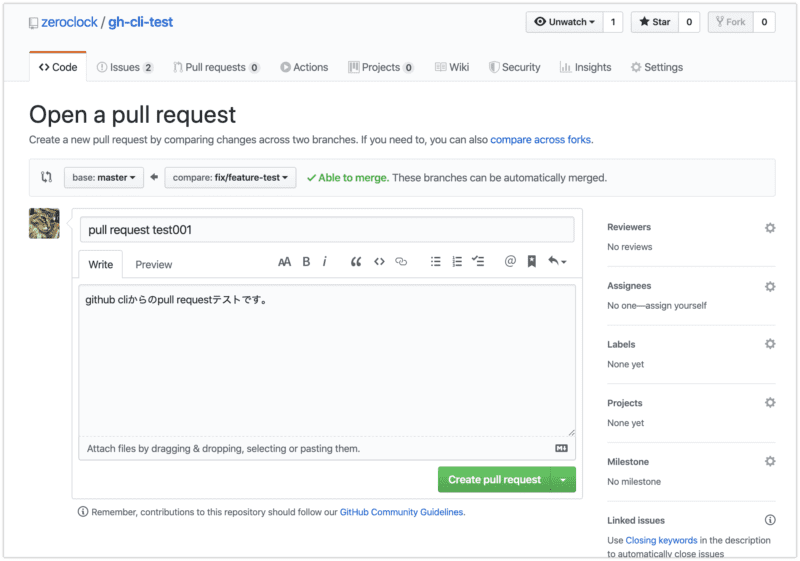Insert a numbered list
The image size is (800, 561).
[x=457, y=262]
